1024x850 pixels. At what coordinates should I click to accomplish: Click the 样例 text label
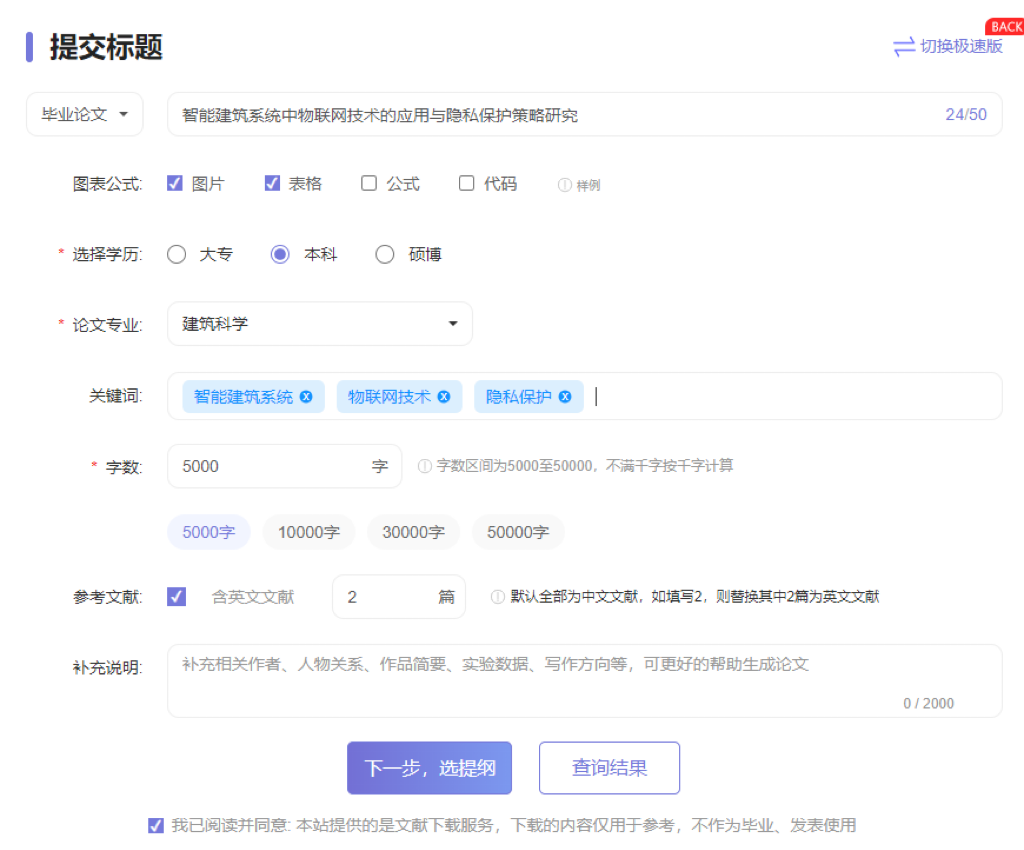coord(588,185)
